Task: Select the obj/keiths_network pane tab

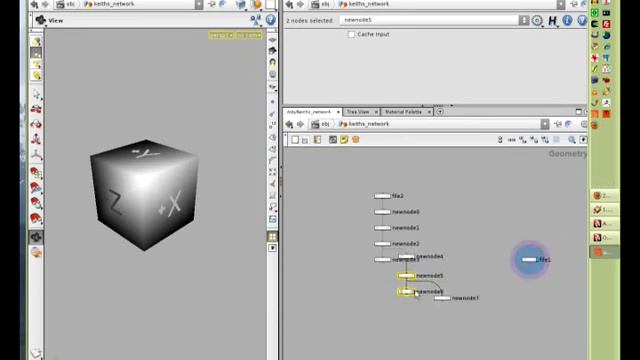Action: click(309, 111)
